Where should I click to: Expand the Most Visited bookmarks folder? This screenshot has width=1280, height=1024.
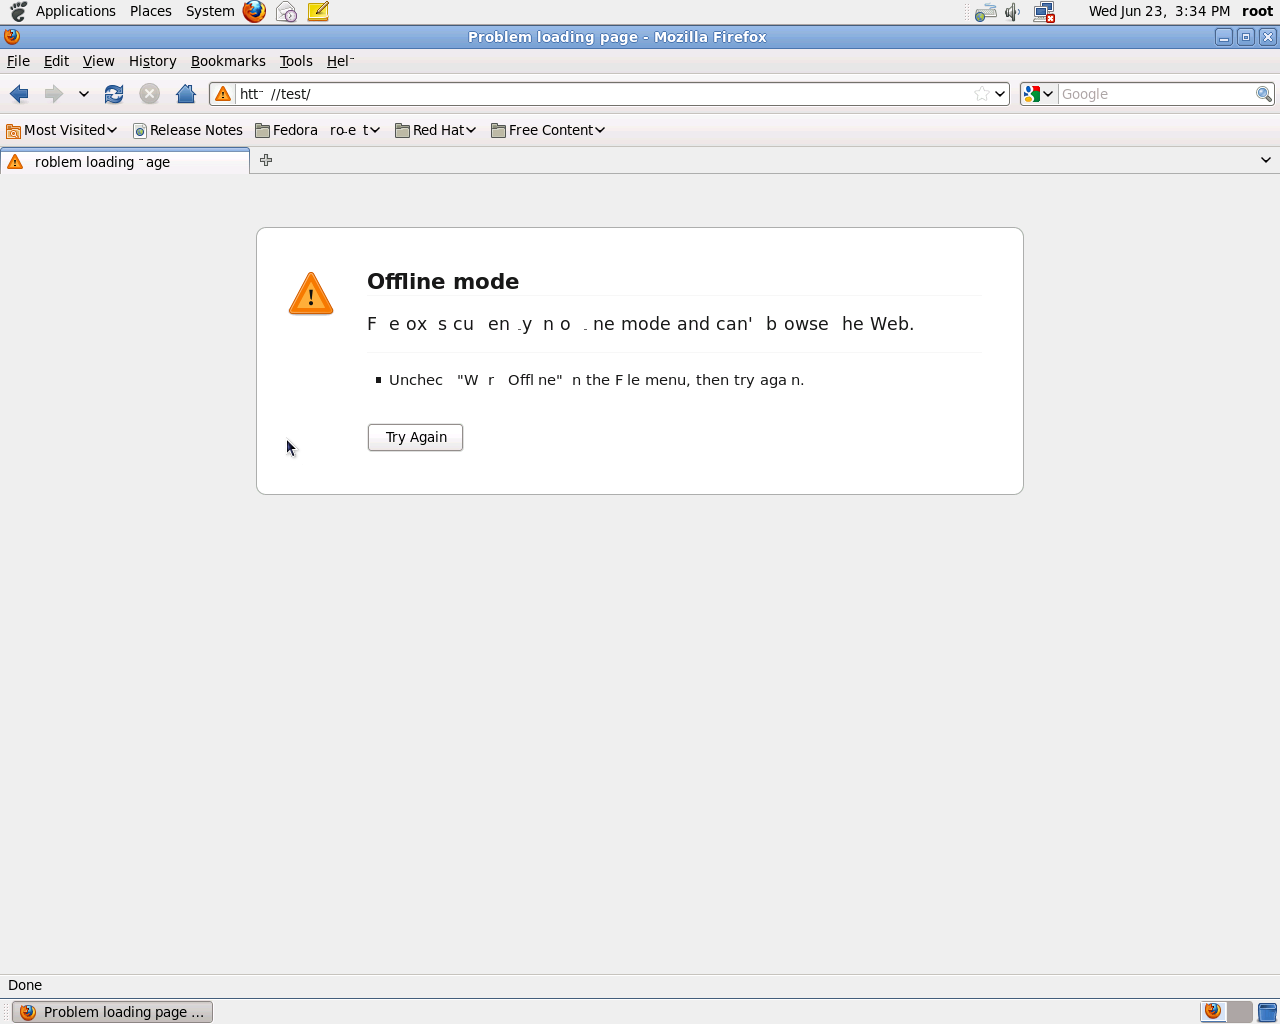pyautogui.click(x=62, y=130)
